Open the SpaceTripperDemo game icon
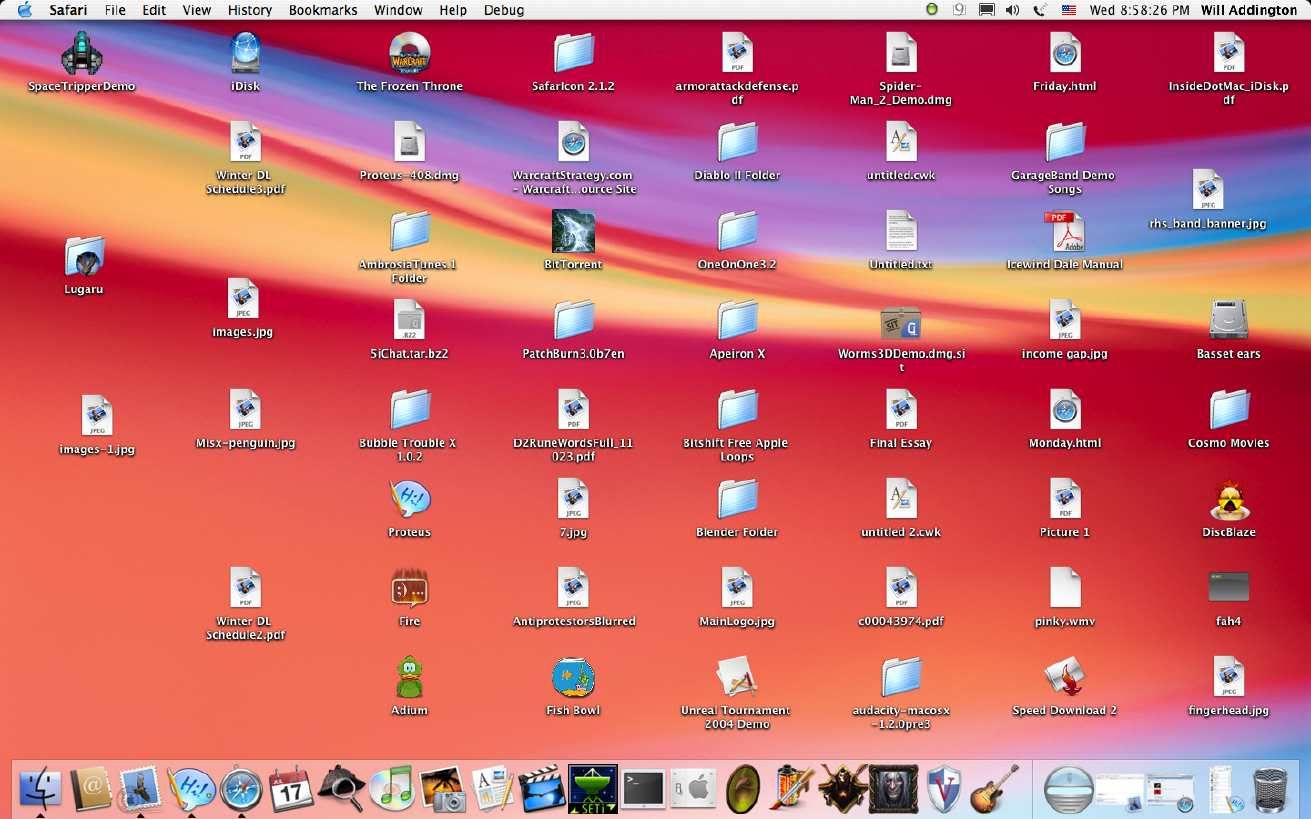Image resolution: width=1311 pixels, height=819 pixels. tap(82, 53)
